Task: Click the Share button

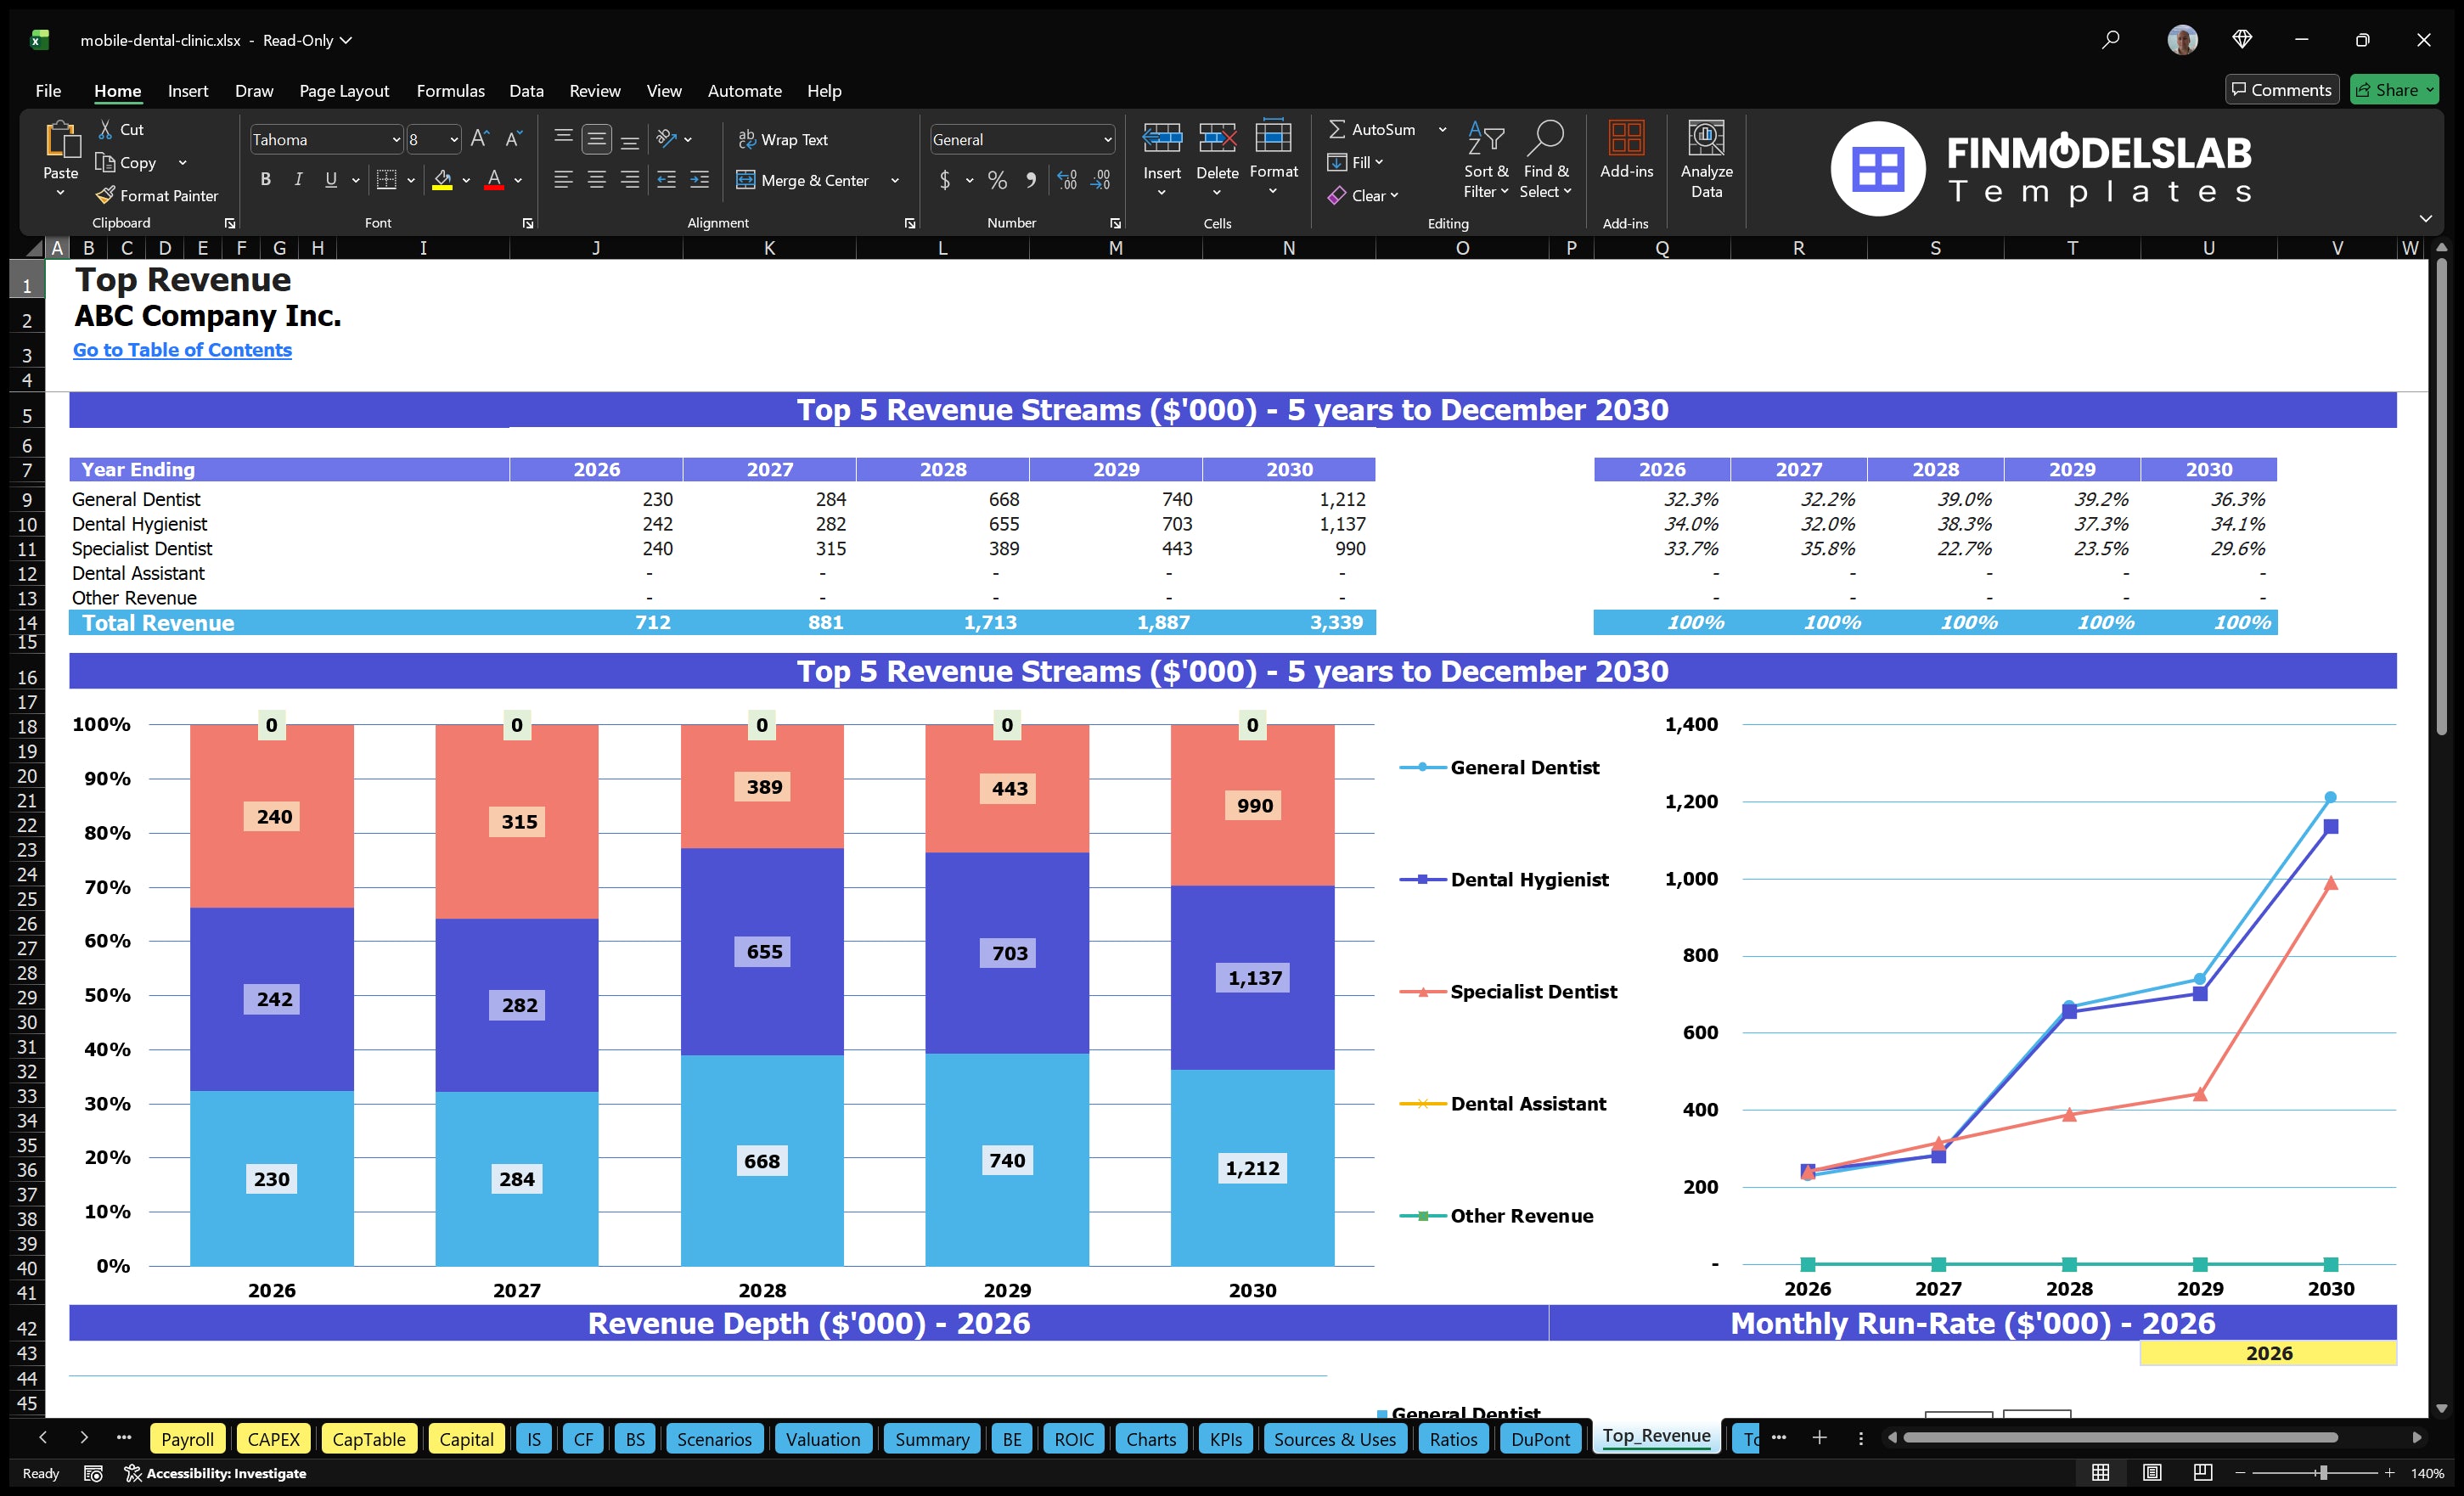Action: 2393,89
